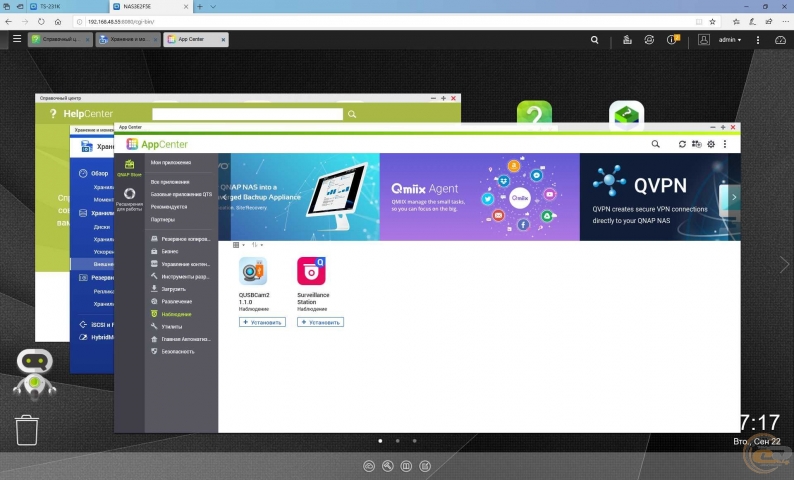The width and height of the screenshot is (794, 480).
Task: Select the Развлечение category
Action: (x=177, y=302)
